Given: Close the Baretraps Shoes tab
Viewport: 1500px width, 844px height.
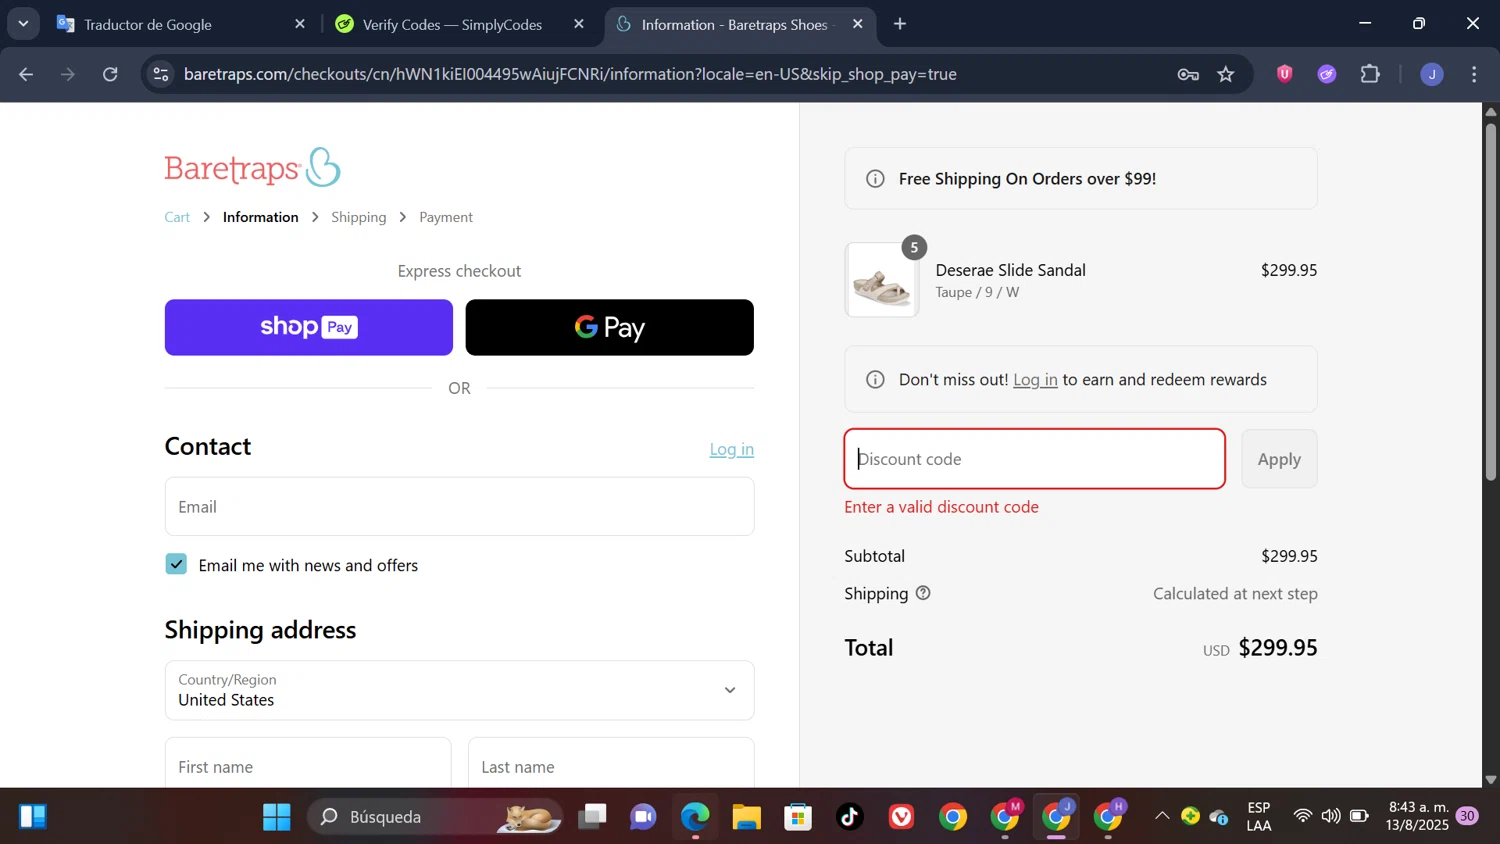Looking at the screenshot, I should [x=857, y=24].
